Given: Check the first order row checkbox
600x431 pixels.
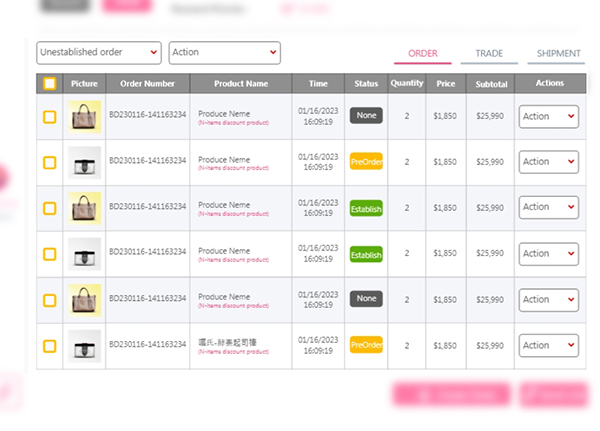Looking at the screenshot, I should coord(49,117).
